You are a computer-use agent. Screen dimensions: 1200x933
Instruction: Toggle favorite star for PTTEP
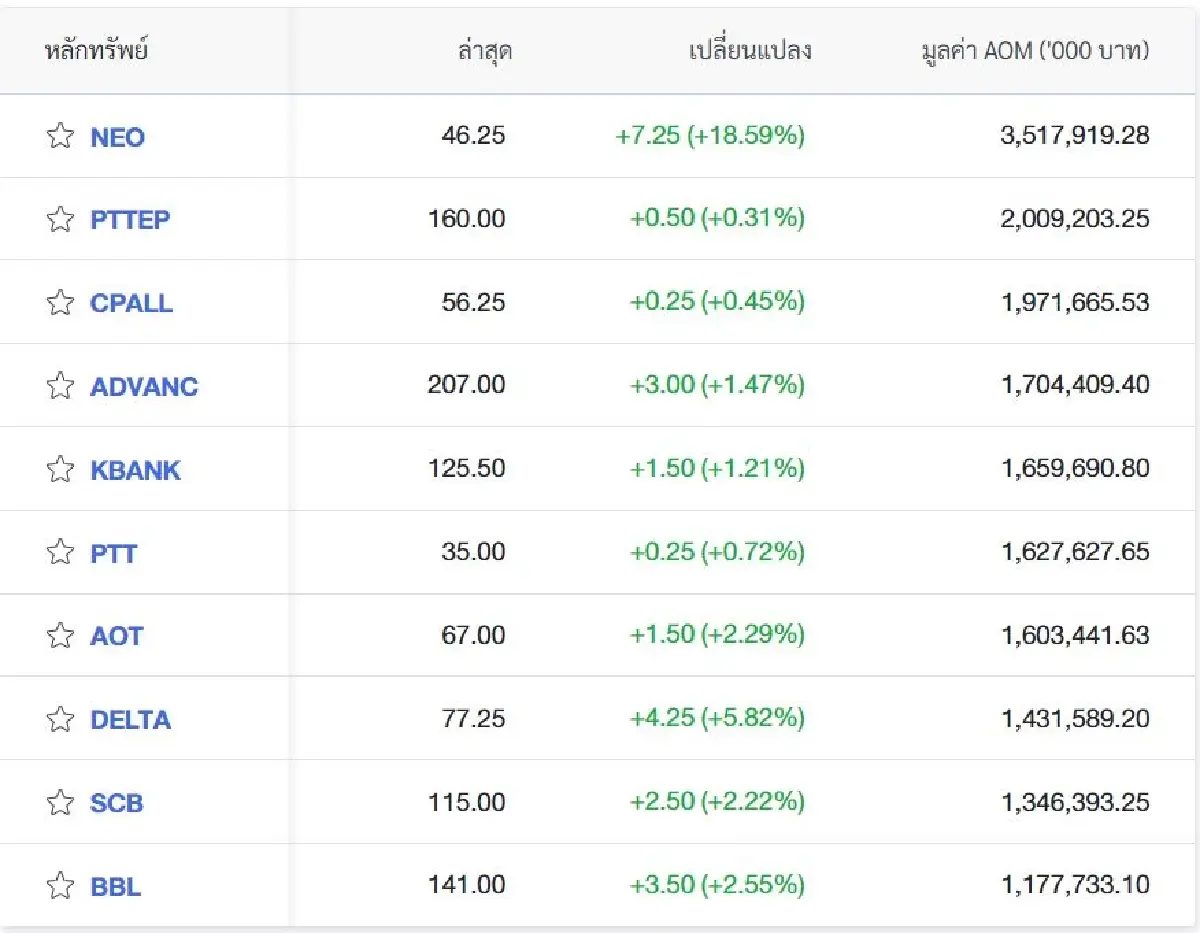[x=60, y=219]
